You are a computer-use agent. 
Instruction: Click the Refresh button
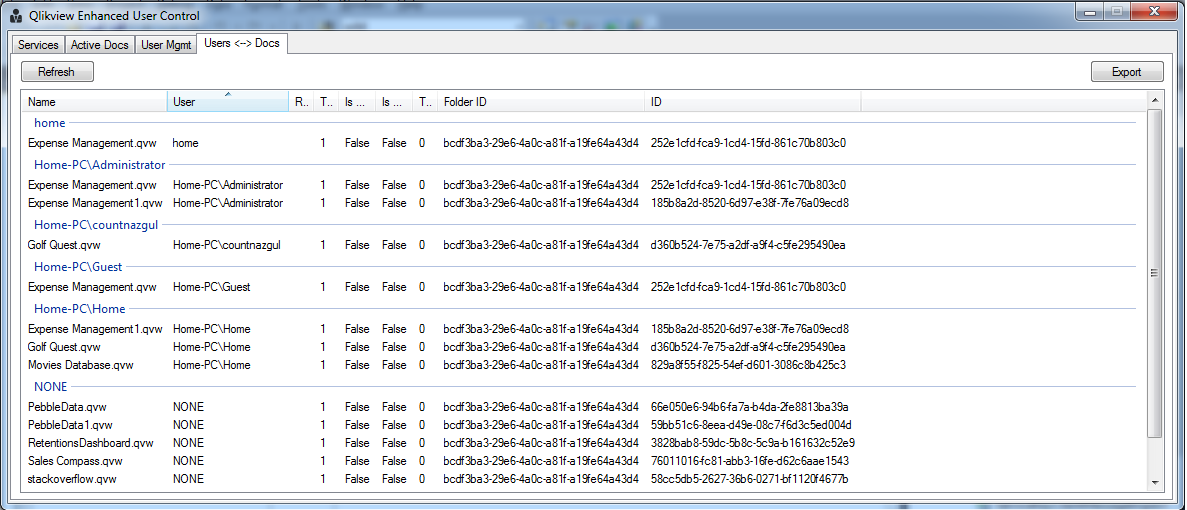(x=57, y=72)
